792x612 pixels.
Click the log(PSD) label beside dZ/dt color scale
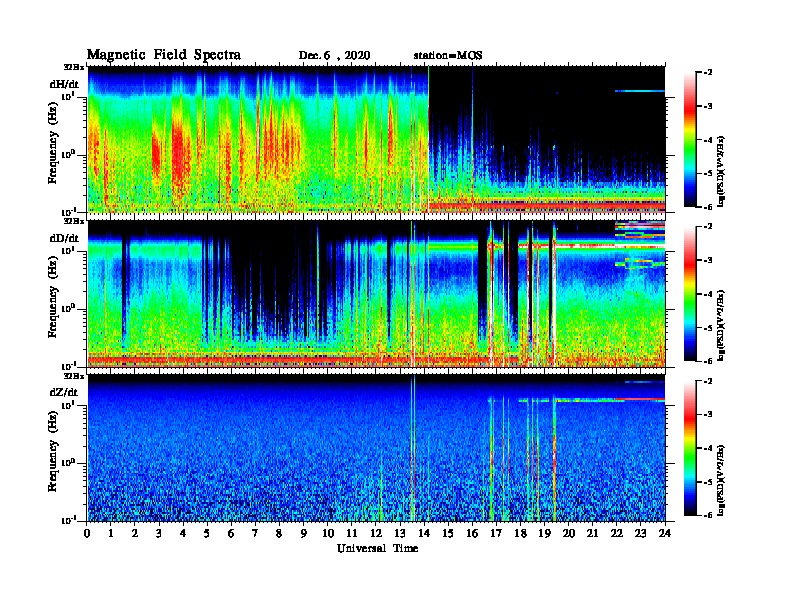[x=721, y=480]
